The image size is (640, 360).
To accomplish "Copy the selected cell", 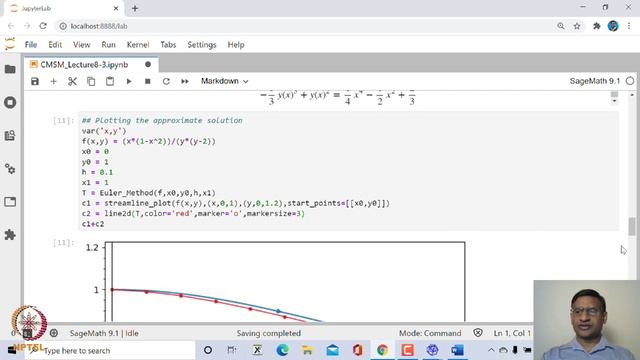I will [91, 81].
